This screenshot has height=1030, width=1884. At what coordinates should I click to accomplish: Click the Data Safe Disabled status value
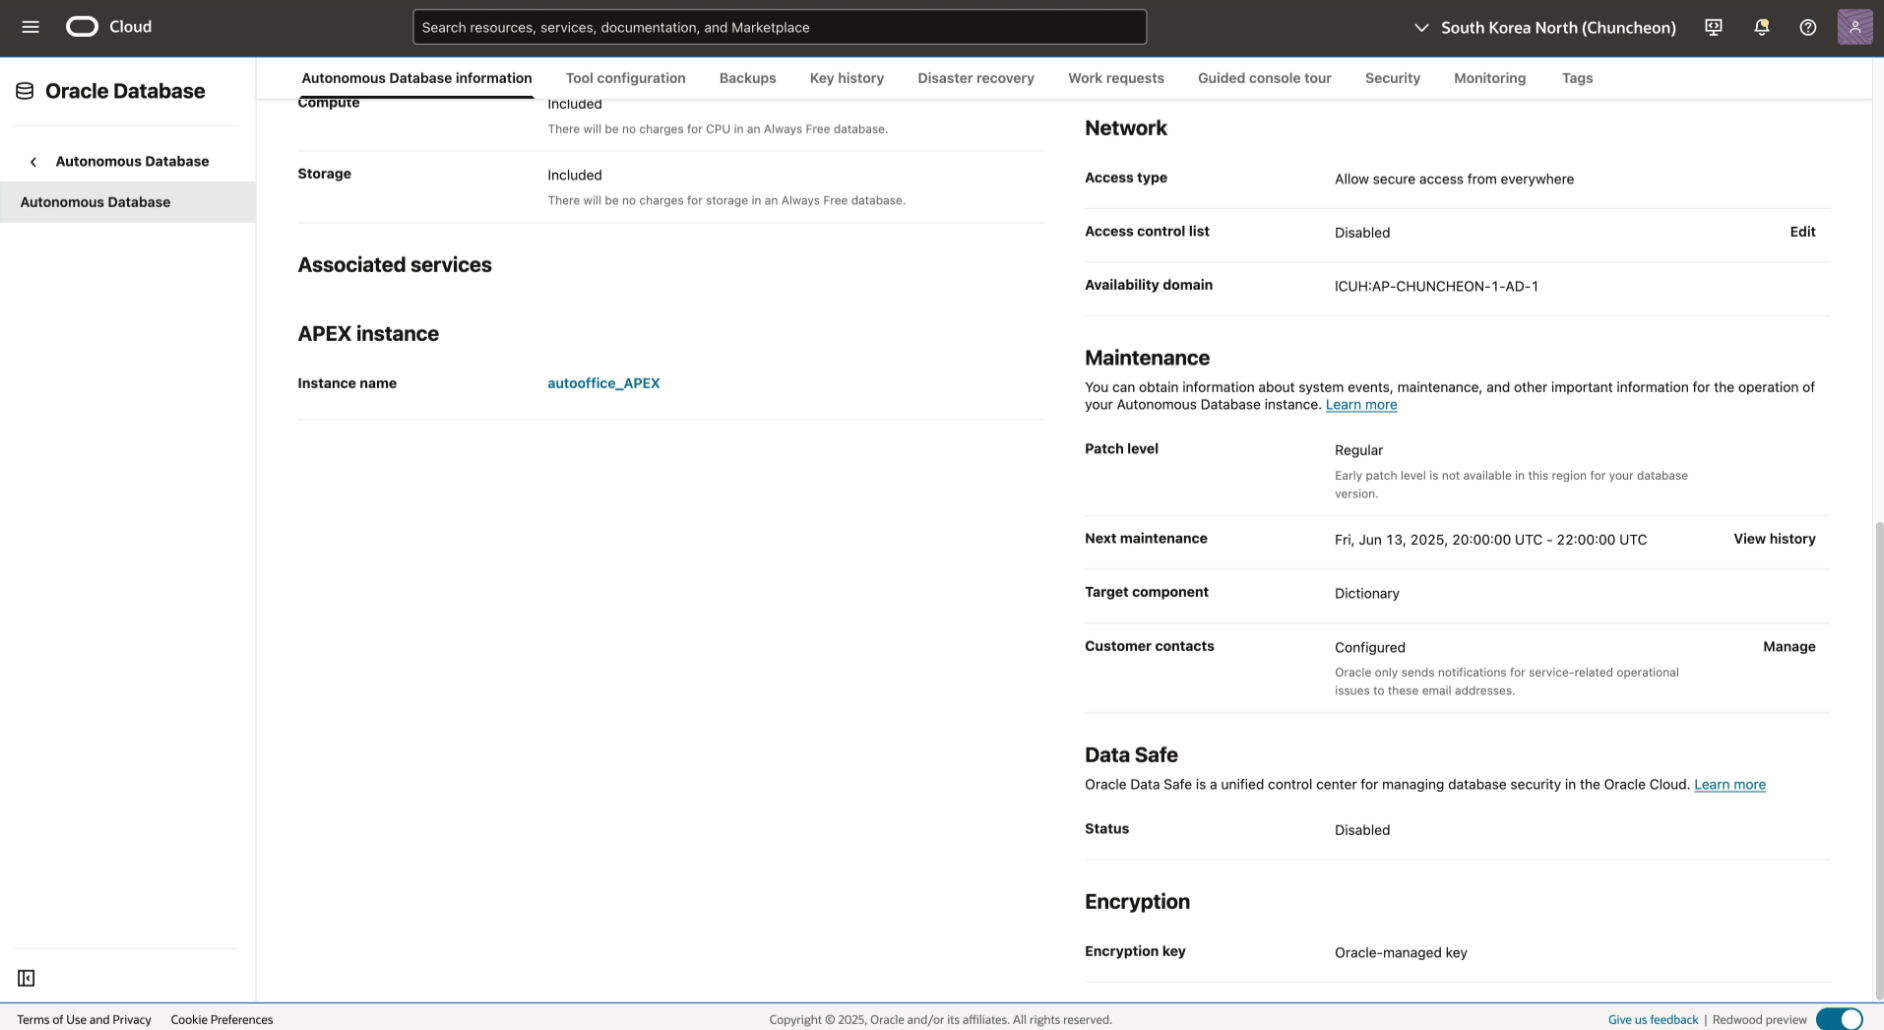point(1361,830)
